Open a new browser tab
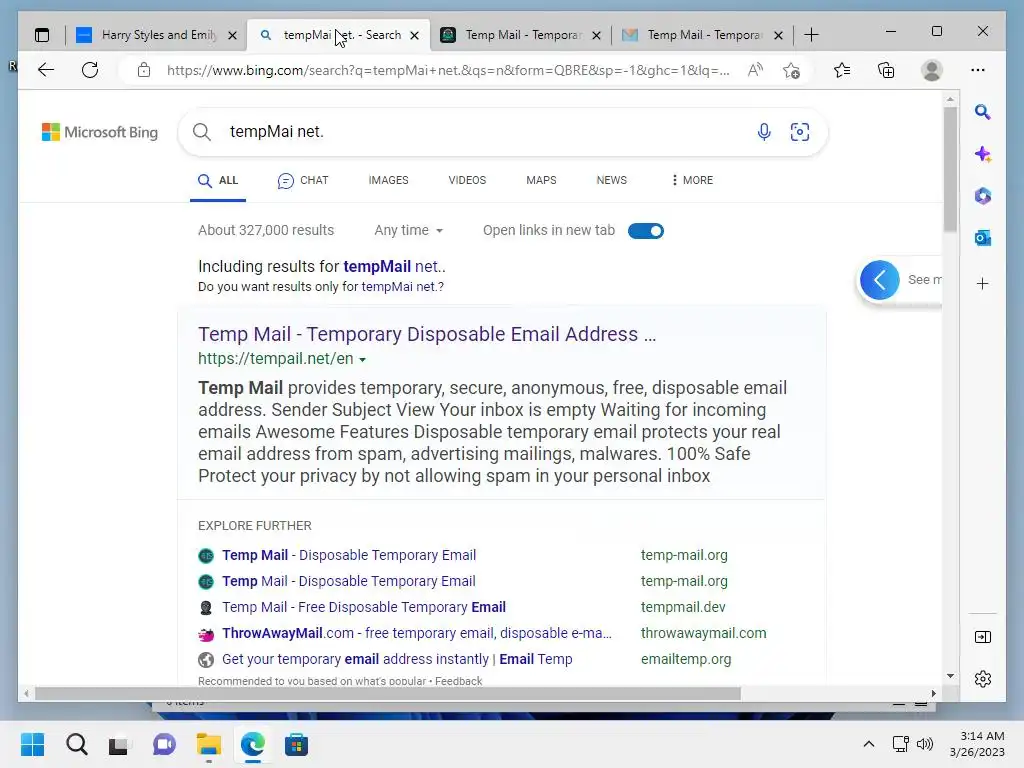1024x768 pixels. coord(811,35)
